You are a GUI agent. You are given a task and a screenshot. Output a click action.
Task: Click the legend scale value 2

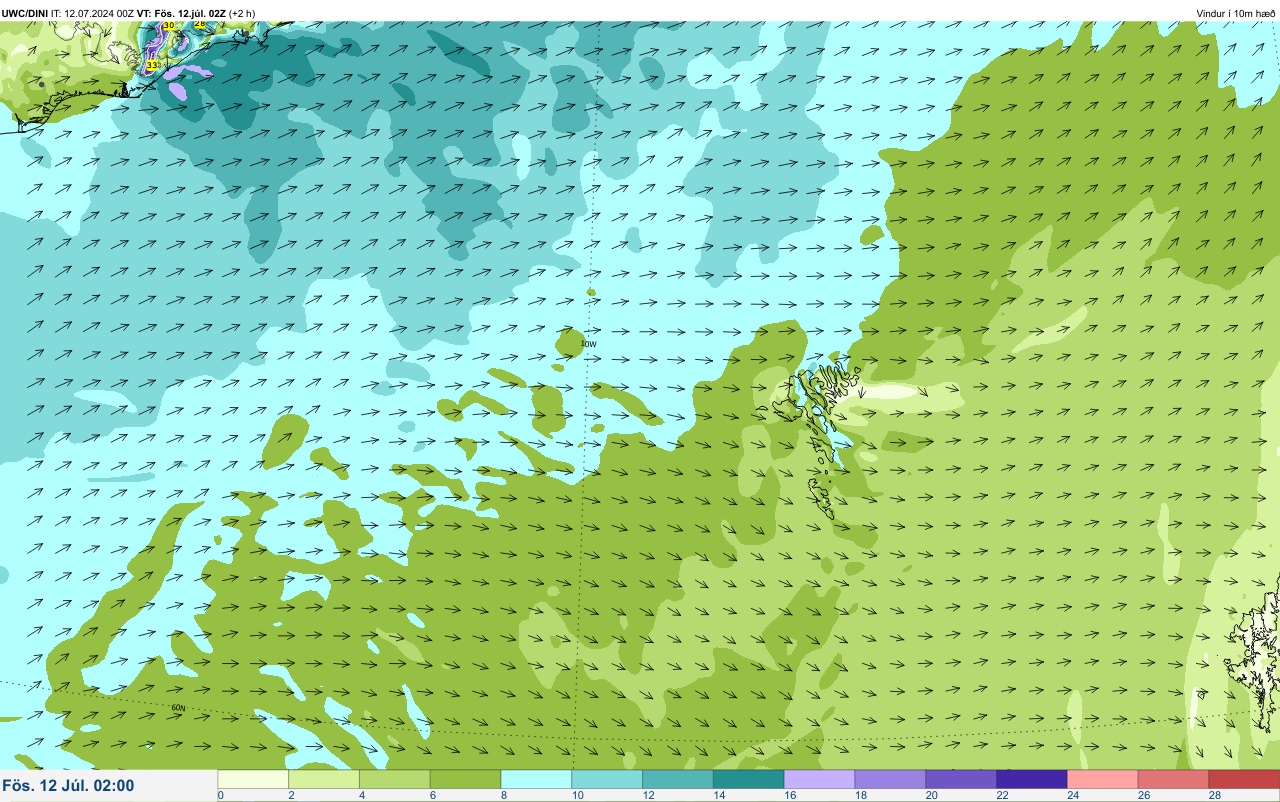291,796
